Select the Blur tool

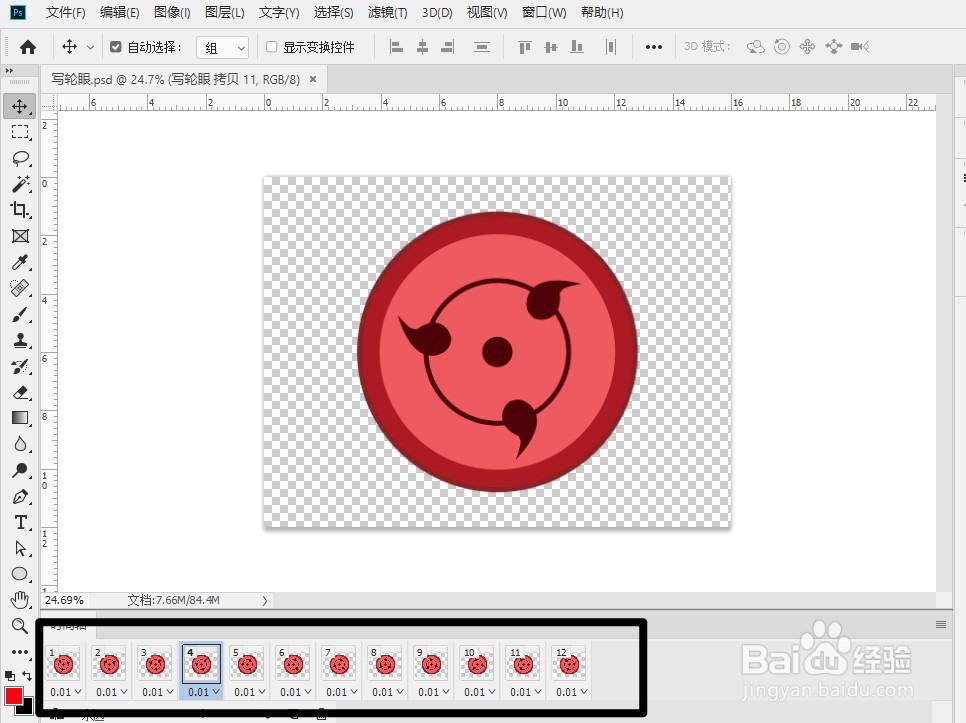tap(20, 444)
